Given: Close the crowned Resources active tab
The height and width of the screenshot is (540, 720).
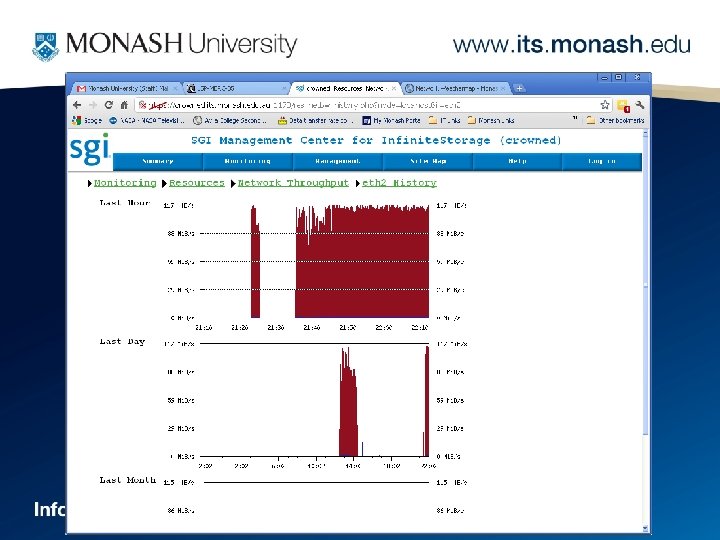Looking at the screenshot, I should [394, 88].
